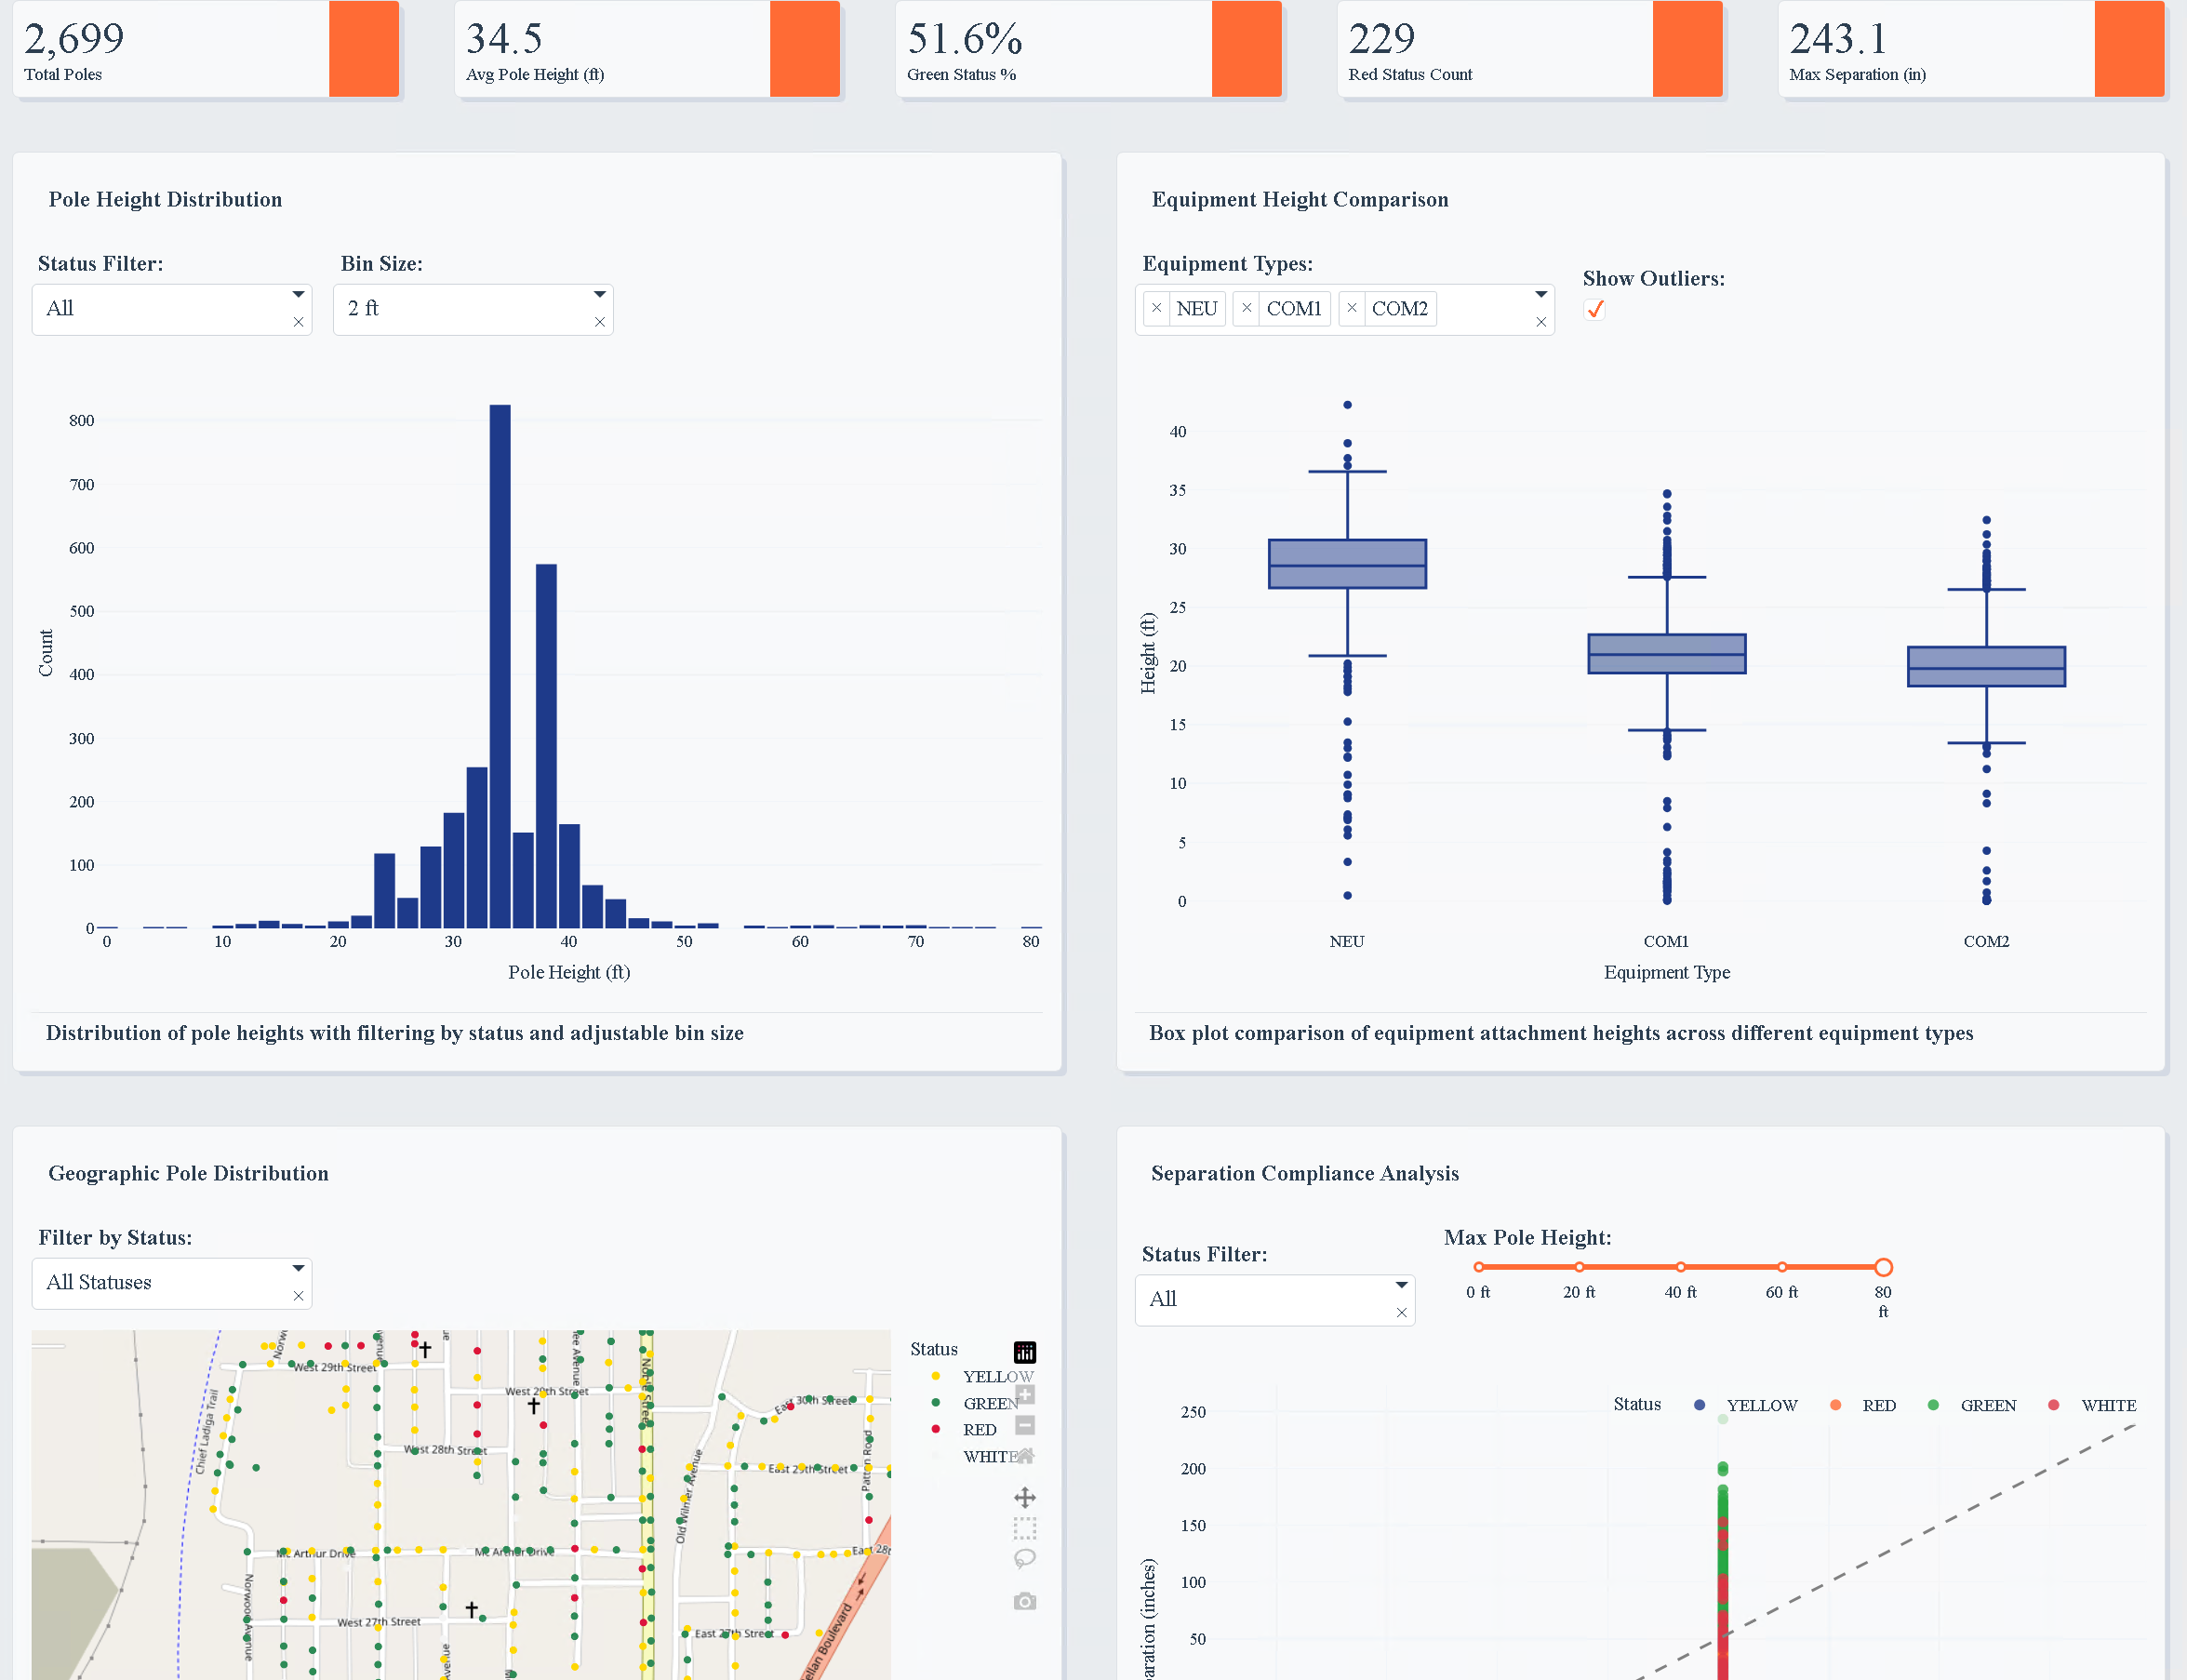
Task: Zoom in on the map
Action: pyautogui.click(x=1024, y=1395)
